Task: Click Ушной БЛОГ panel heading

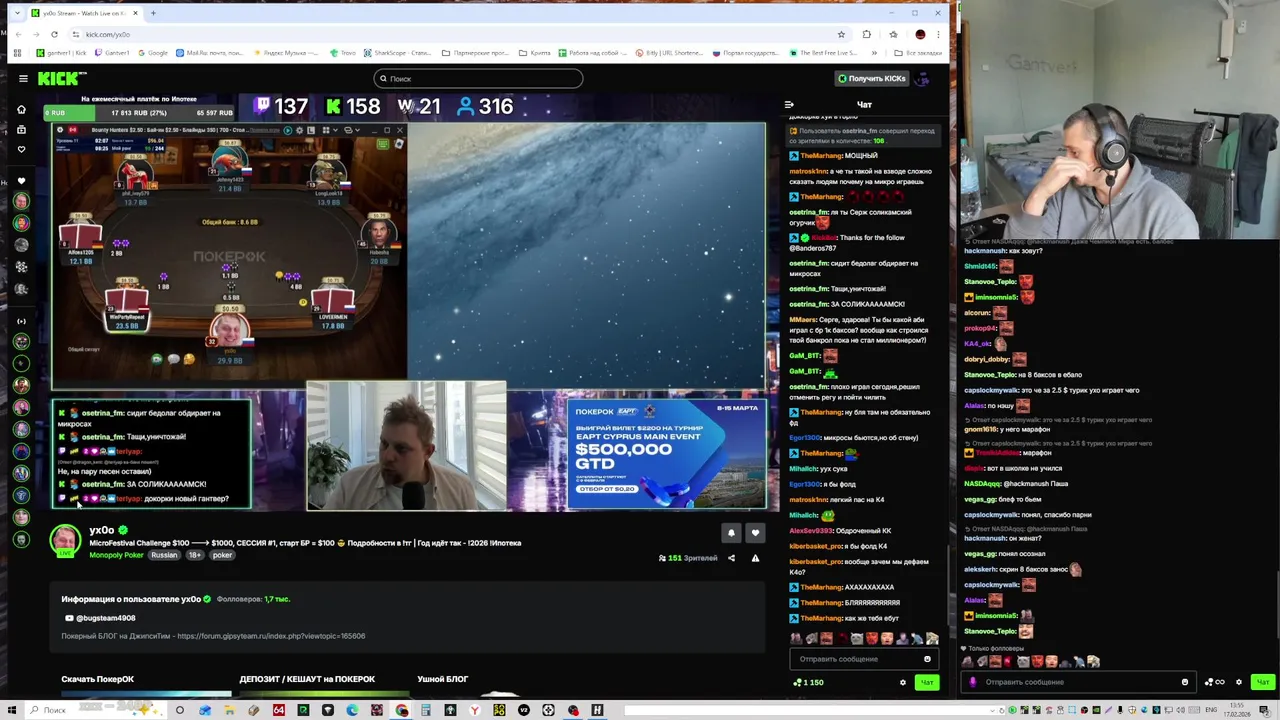Action: [443, 679]
